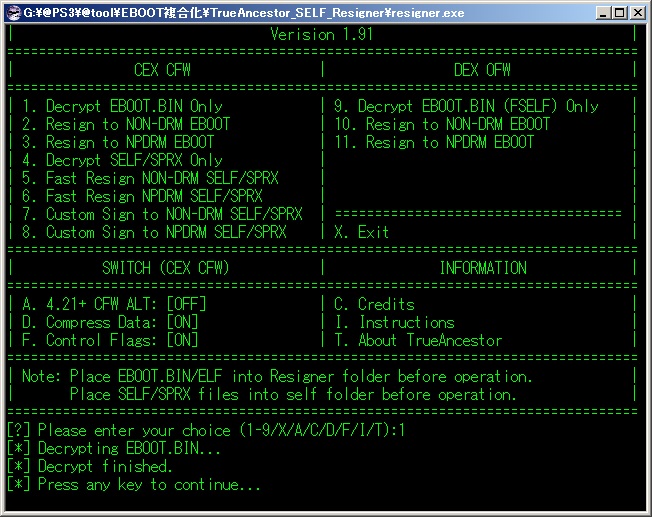Click the 'DEX OFW' section heading
The image size is (652, 517).
482,70
